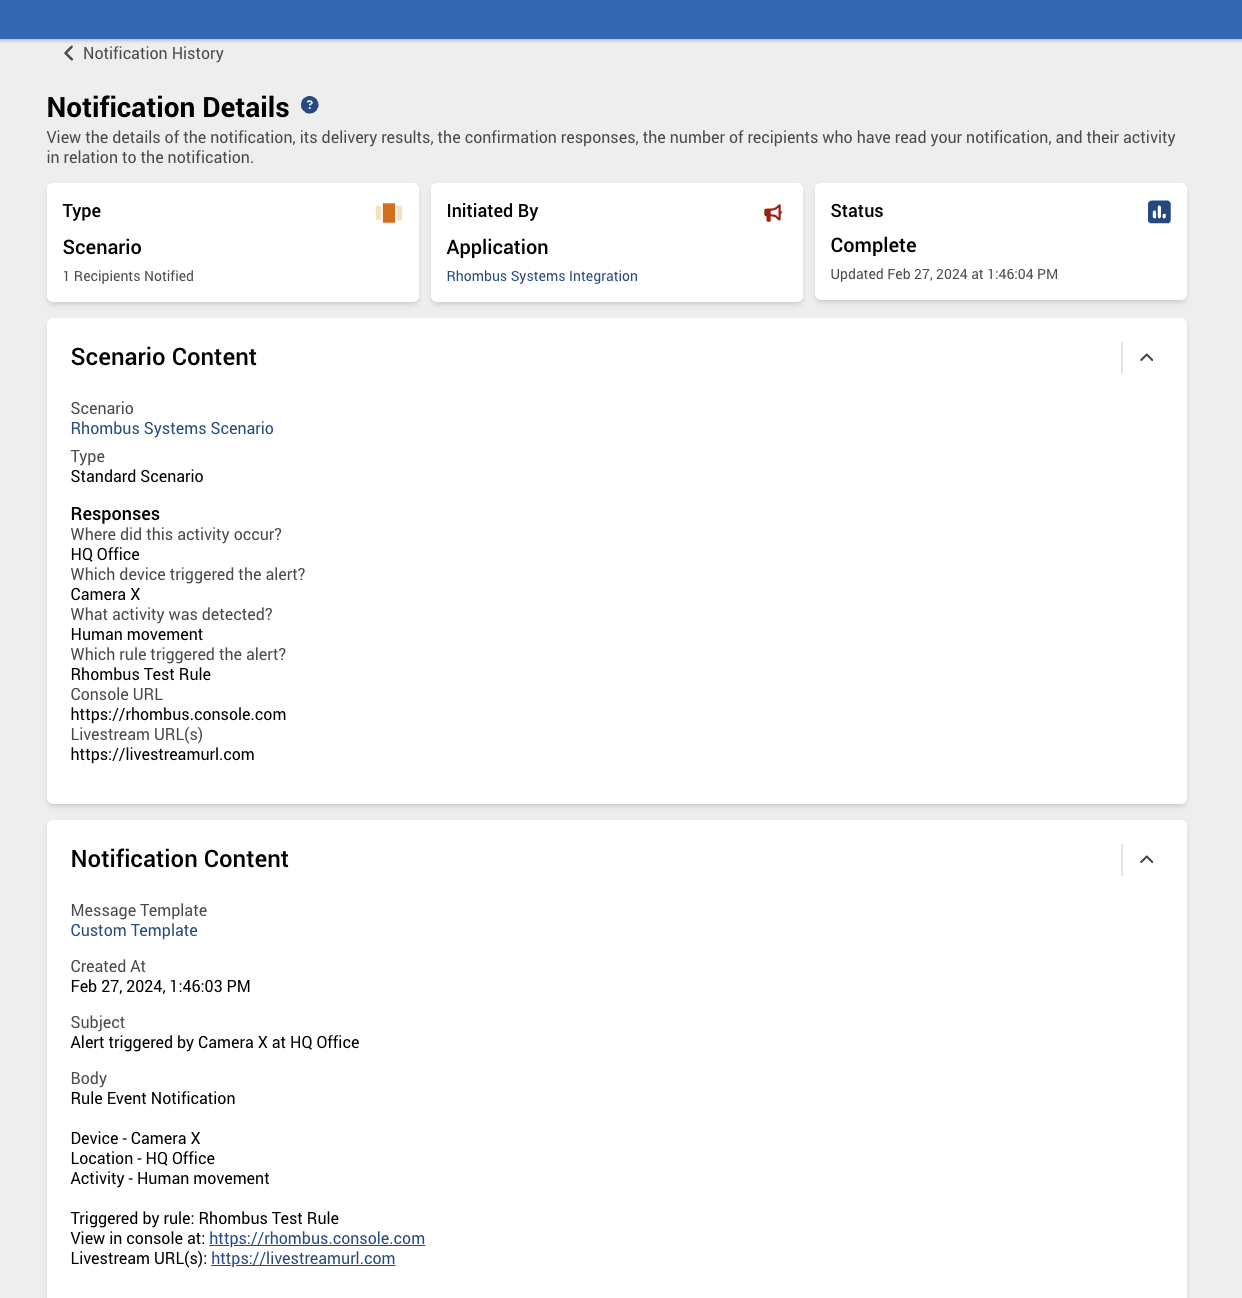Click the alert Subject line text

[214, 1042]
